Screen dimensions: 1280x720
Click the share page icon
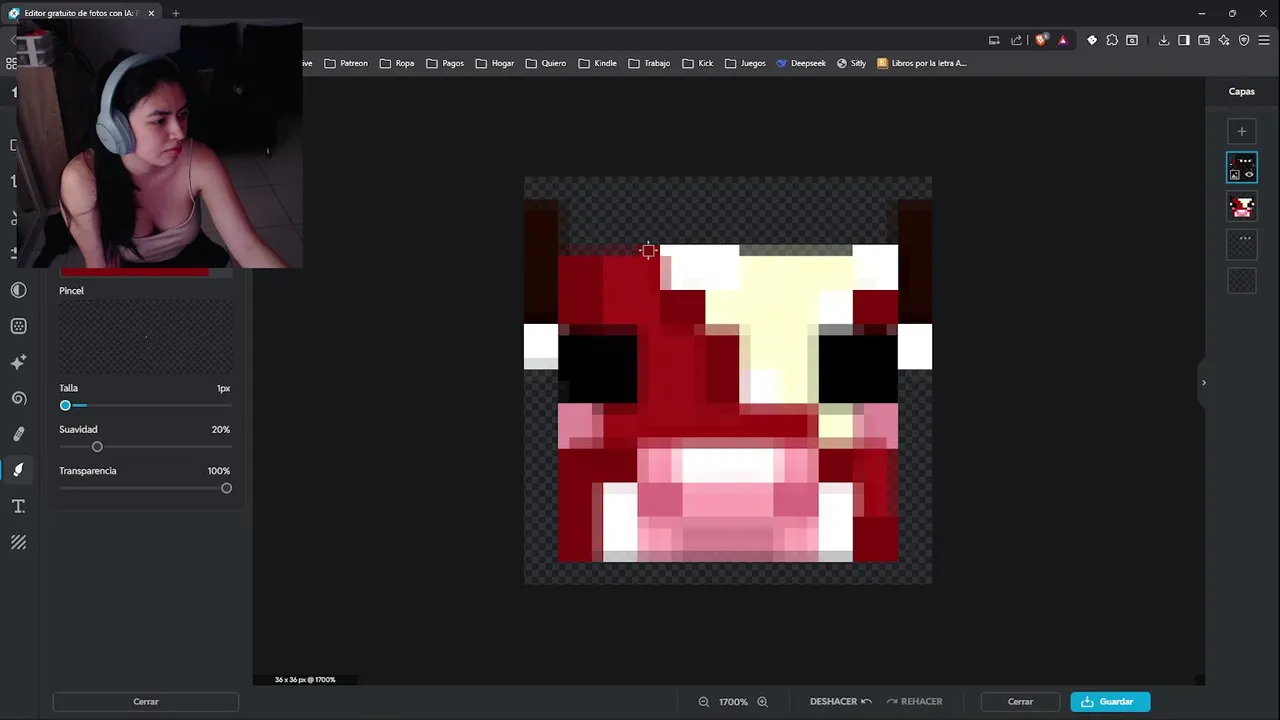tap(1016, 40)
